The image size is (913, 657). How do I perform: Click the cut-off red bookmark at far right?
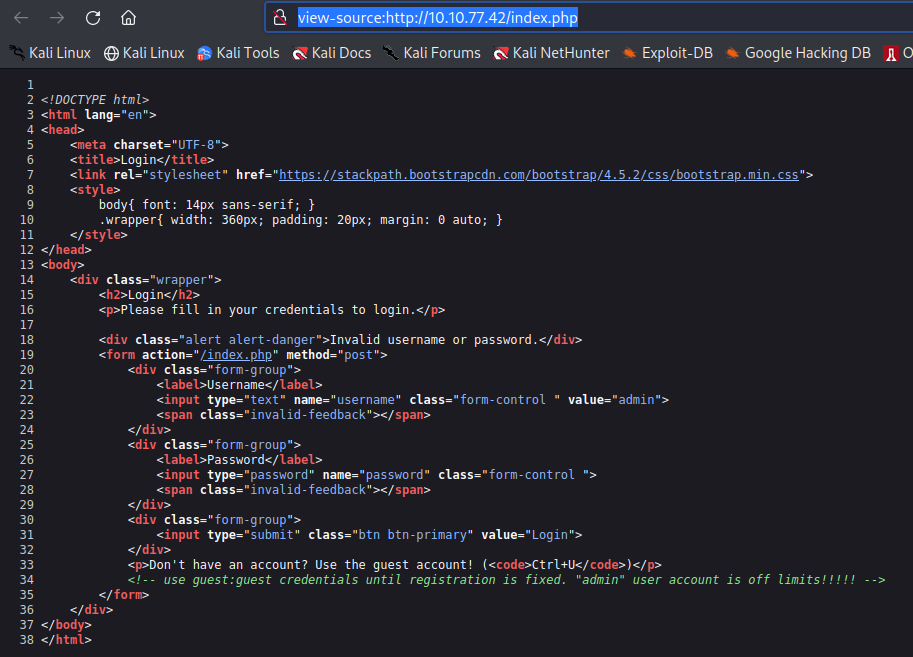pyautogui.click(x=892, y=53)
